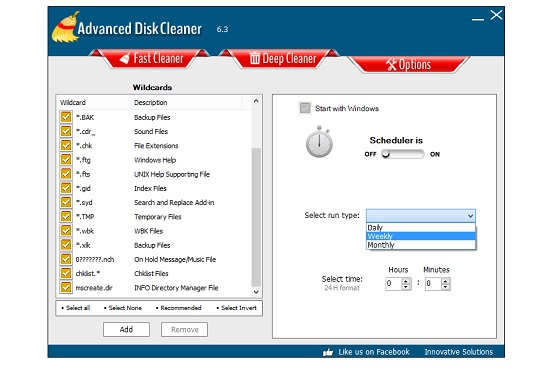Choose Daily from the run type list
Image resolution: width=550 pixels, height=370 pixels.
coord(421,228)
